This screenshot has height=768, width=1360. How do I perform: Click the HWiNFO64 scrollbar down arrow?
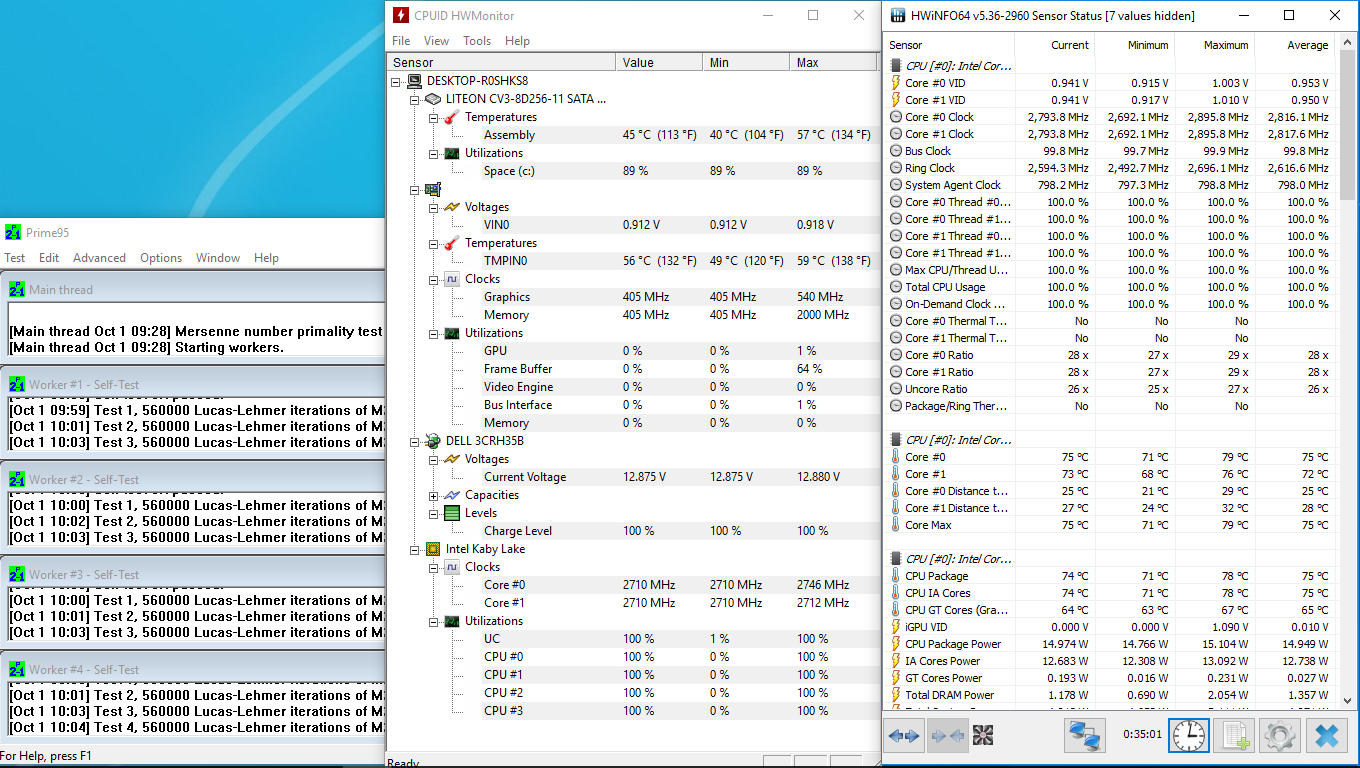(1346, 701)
